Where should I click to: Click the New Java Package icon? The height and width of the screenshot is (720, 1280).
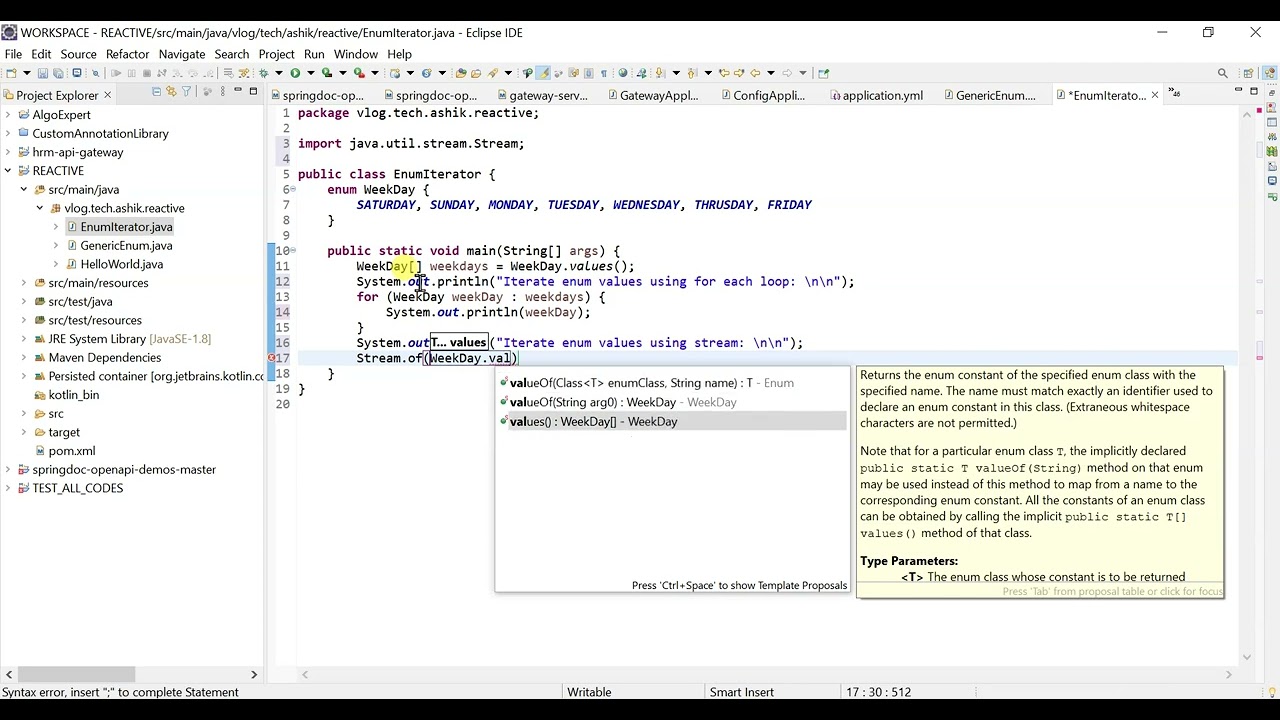point(396,73)
